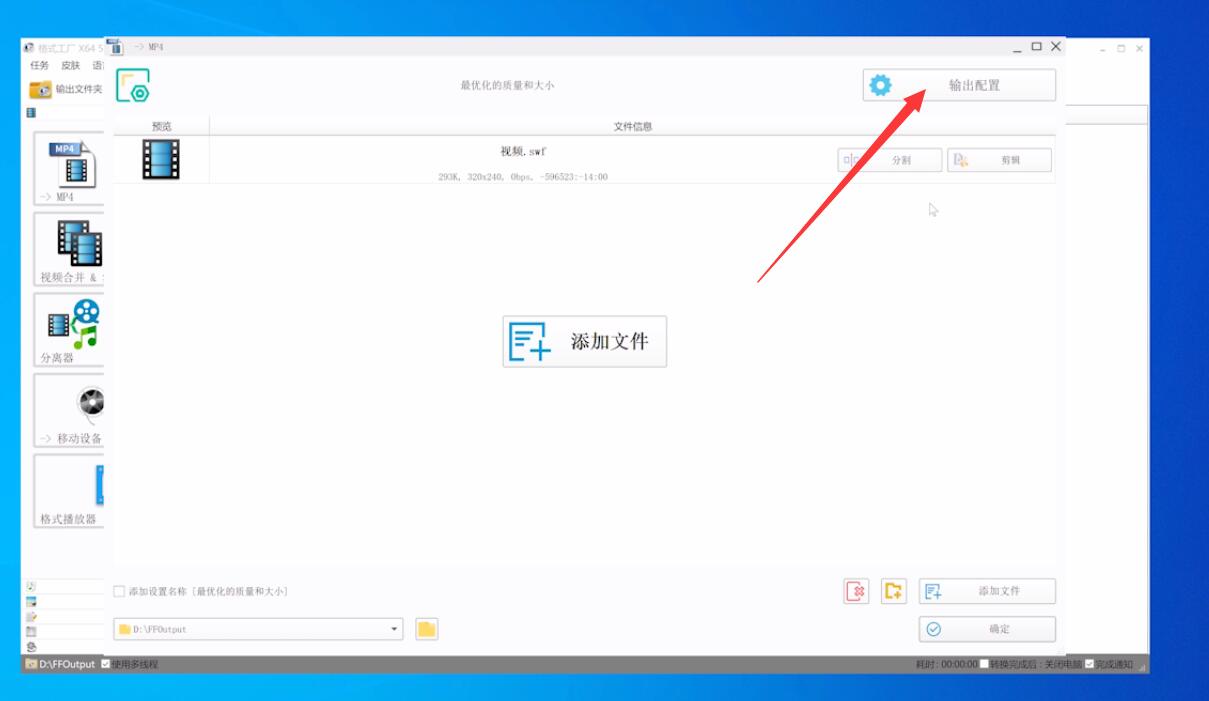Toggle the 使用多线程 checkbox in status bar
Viewport: 1209px width, 701px height.
pyautogui.click(x=106, y=664)
